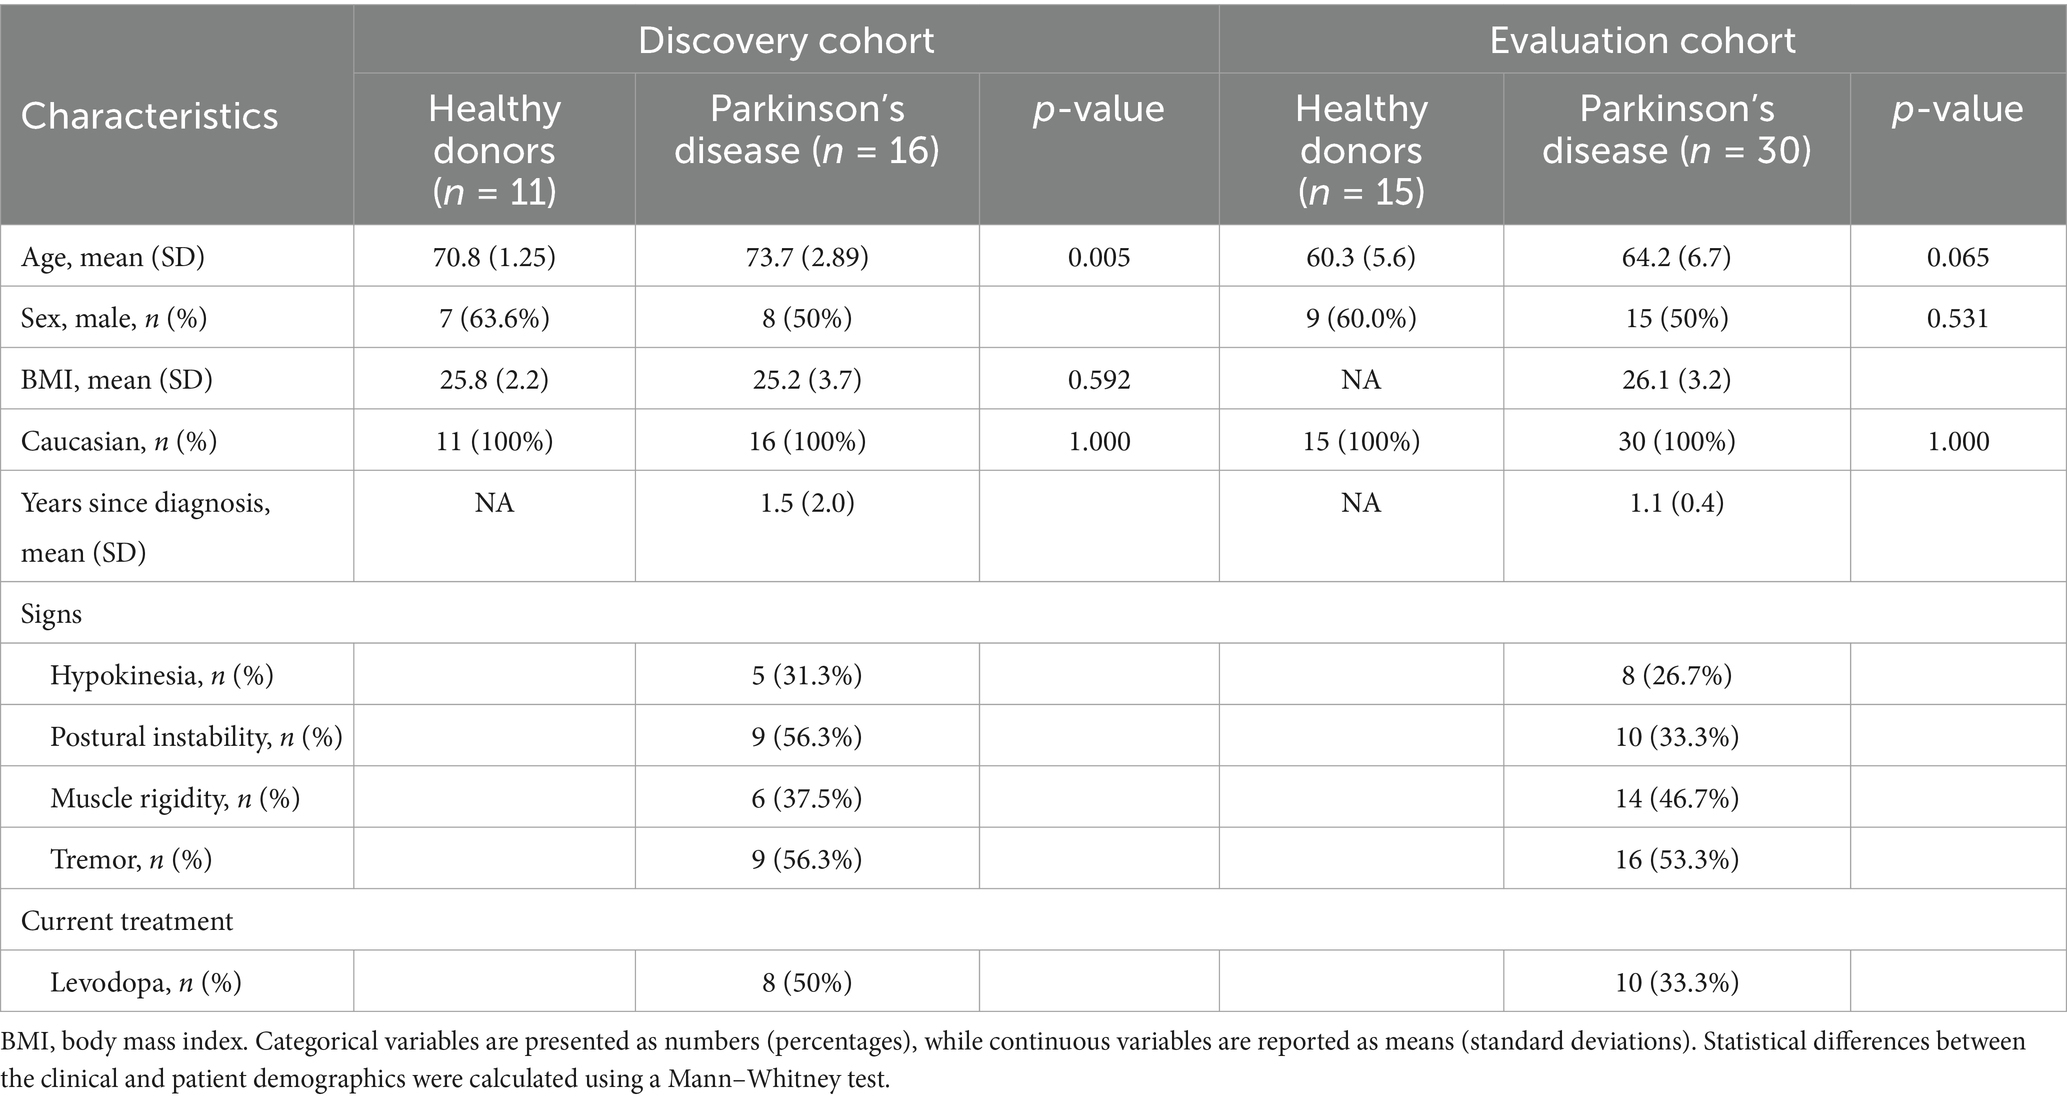
Task: Click the Healthy donors (n = 11) header
Action: (x=494, y=149)
